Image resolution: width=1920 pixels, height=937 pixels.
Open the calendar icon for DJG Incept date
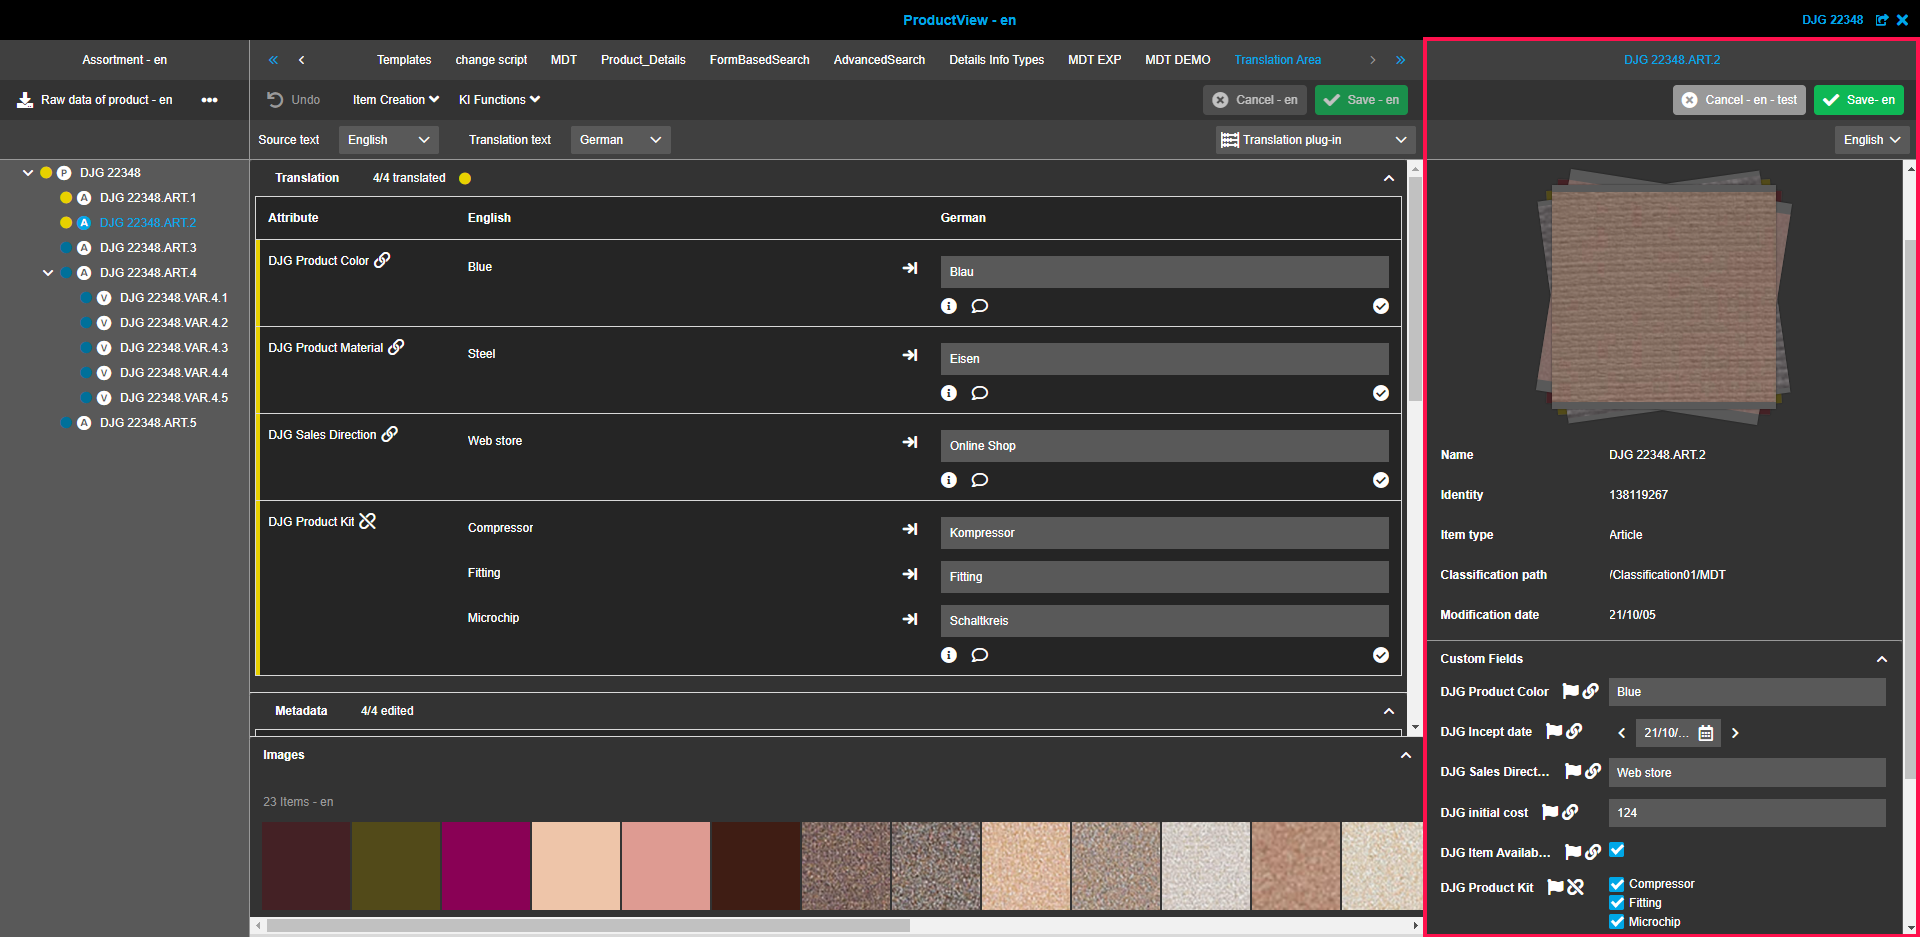point(1706,733)
